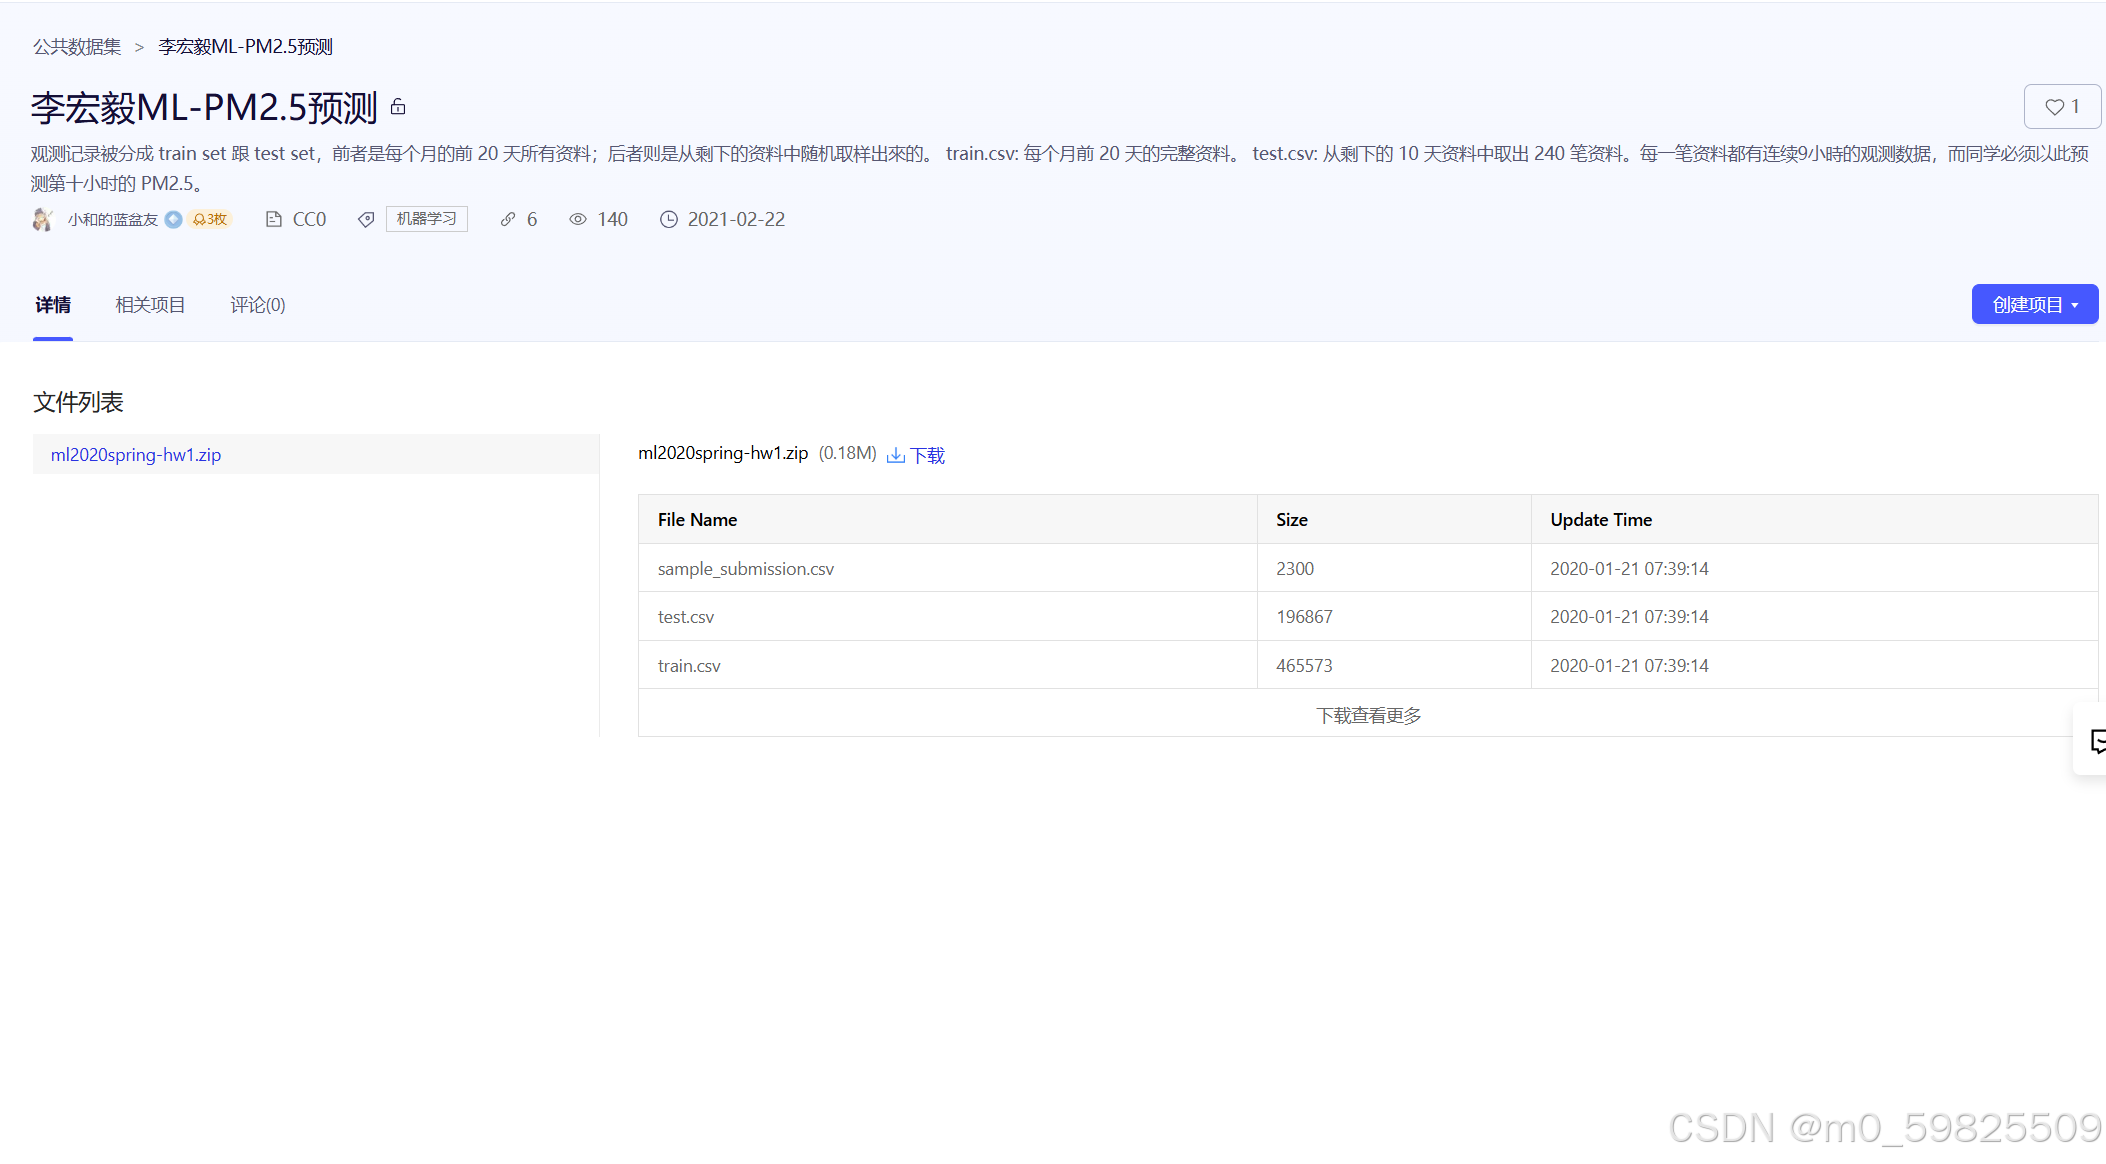This screenshot has width=2106, height=1164.
Task: Click the tag icon before 机器学习 label
Action: click(366, 219)
